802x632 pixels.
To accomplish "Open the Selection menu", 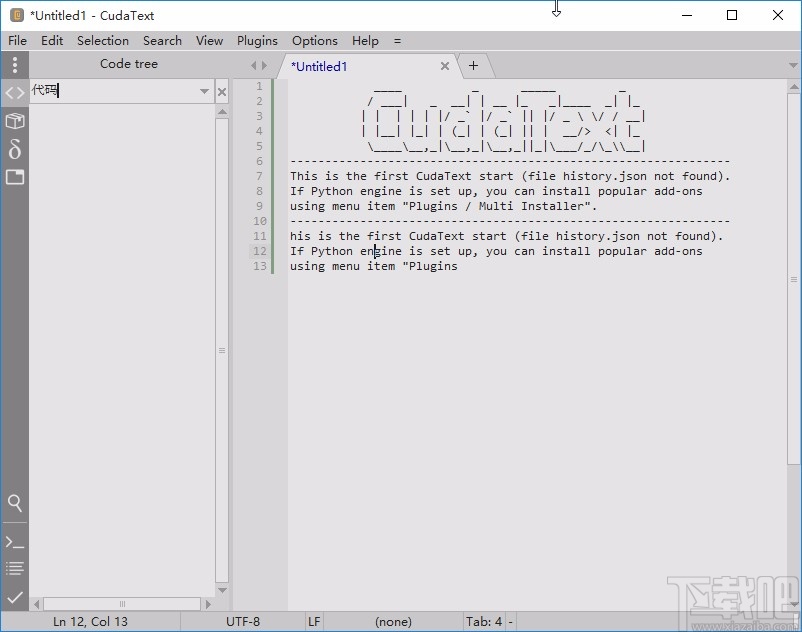I will click(103, 40).
